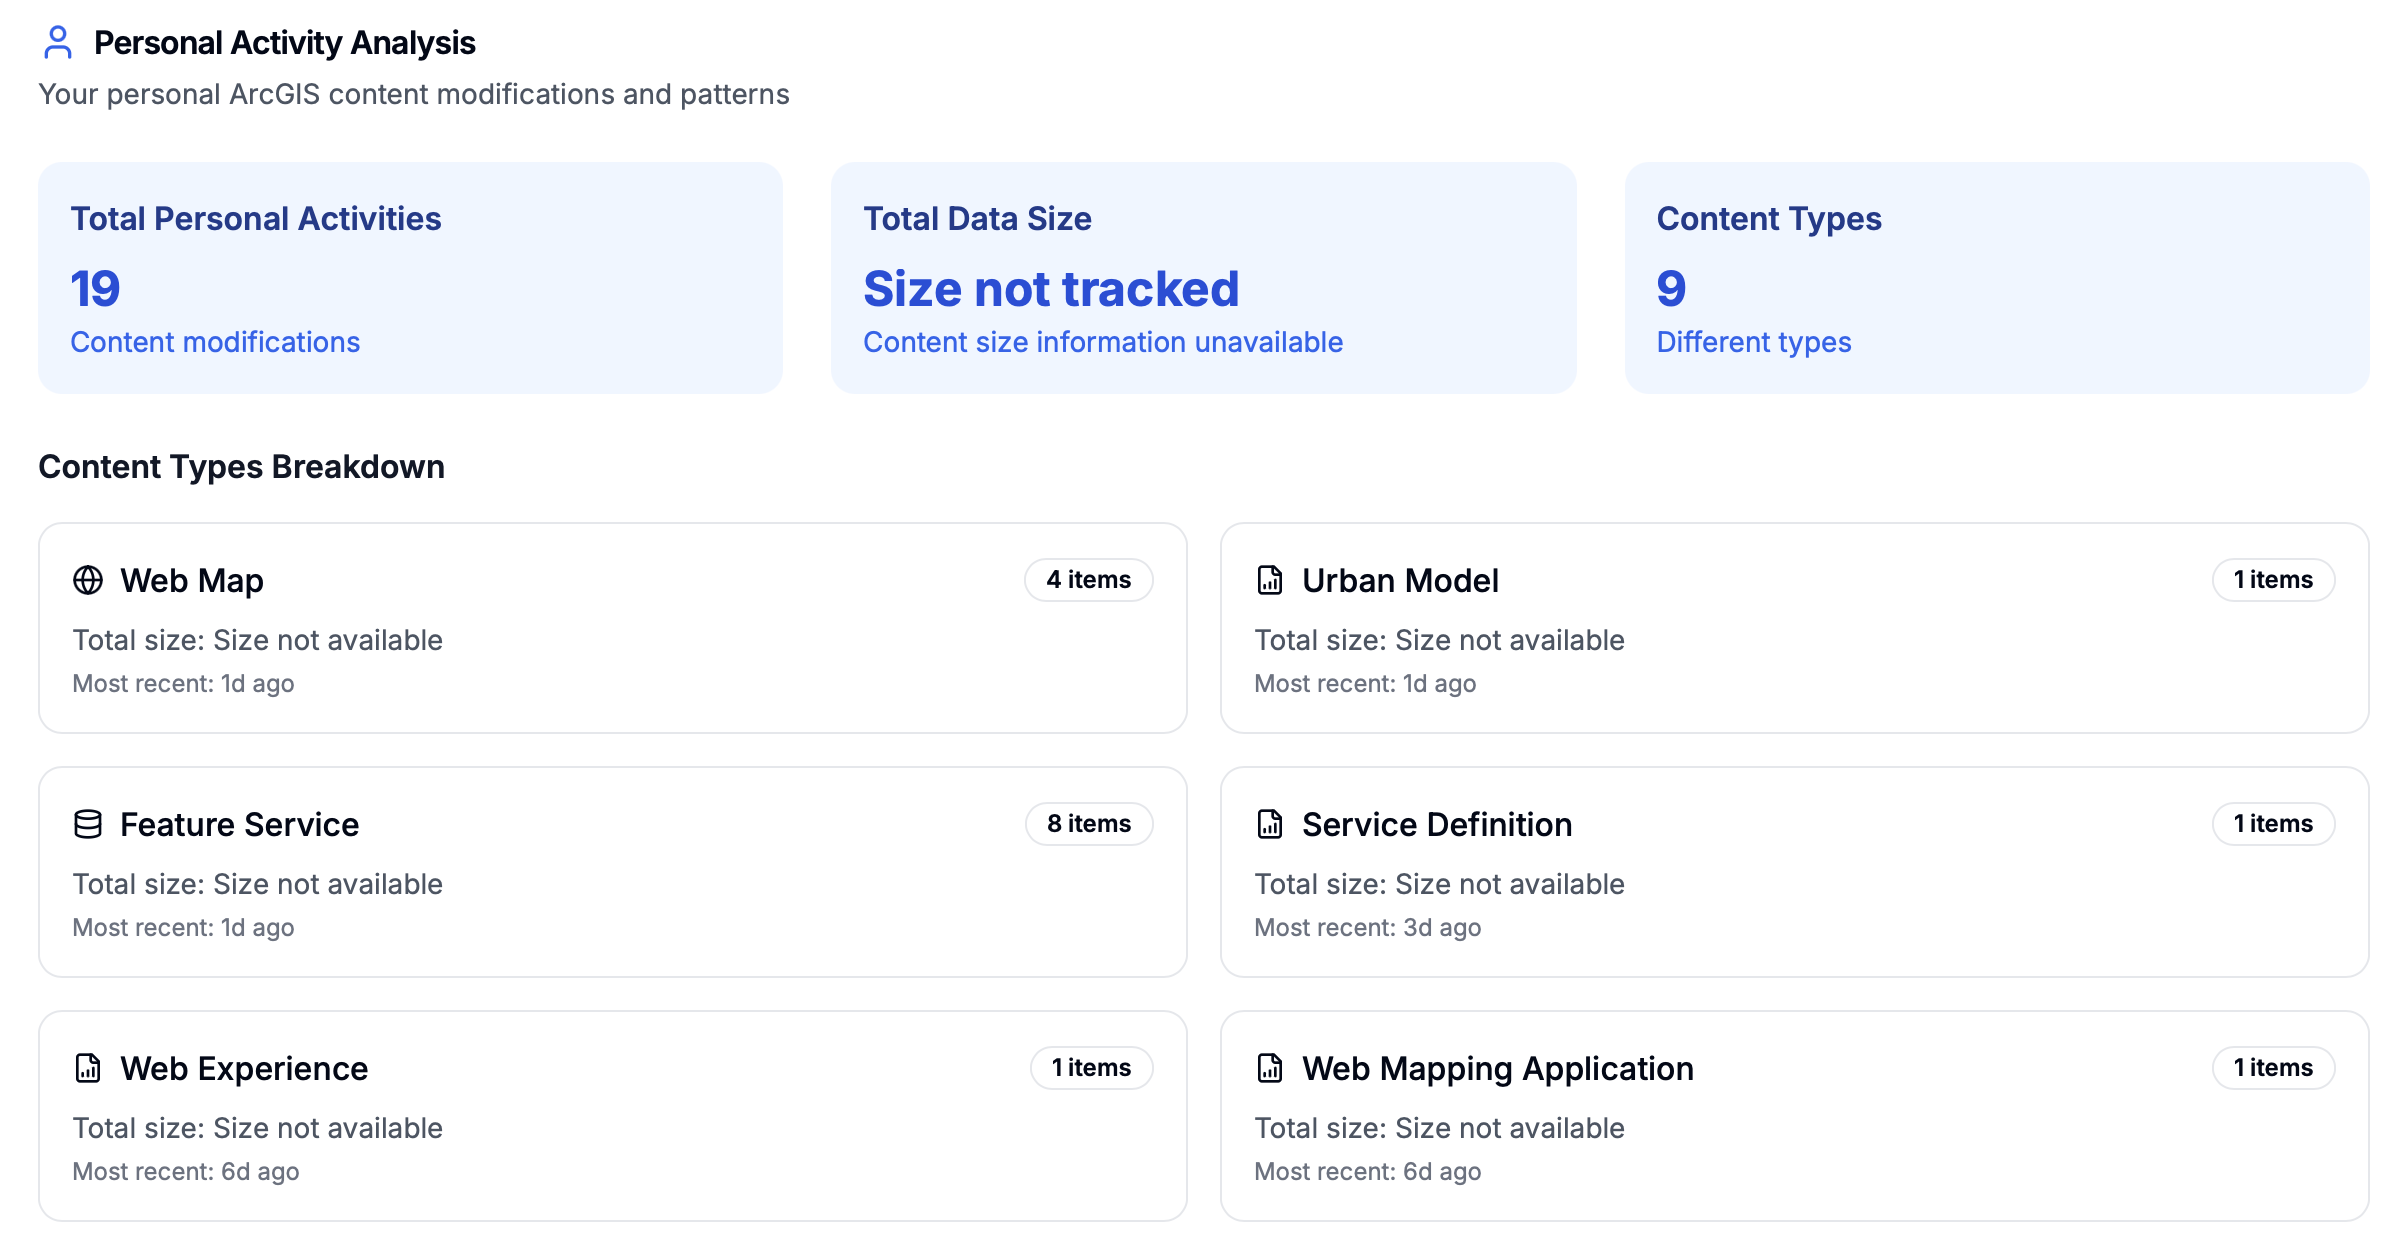The height and width of the screenshot is (1244, 2398).
Task: Open the Total Personal Activities summary card
Action: 410,278
